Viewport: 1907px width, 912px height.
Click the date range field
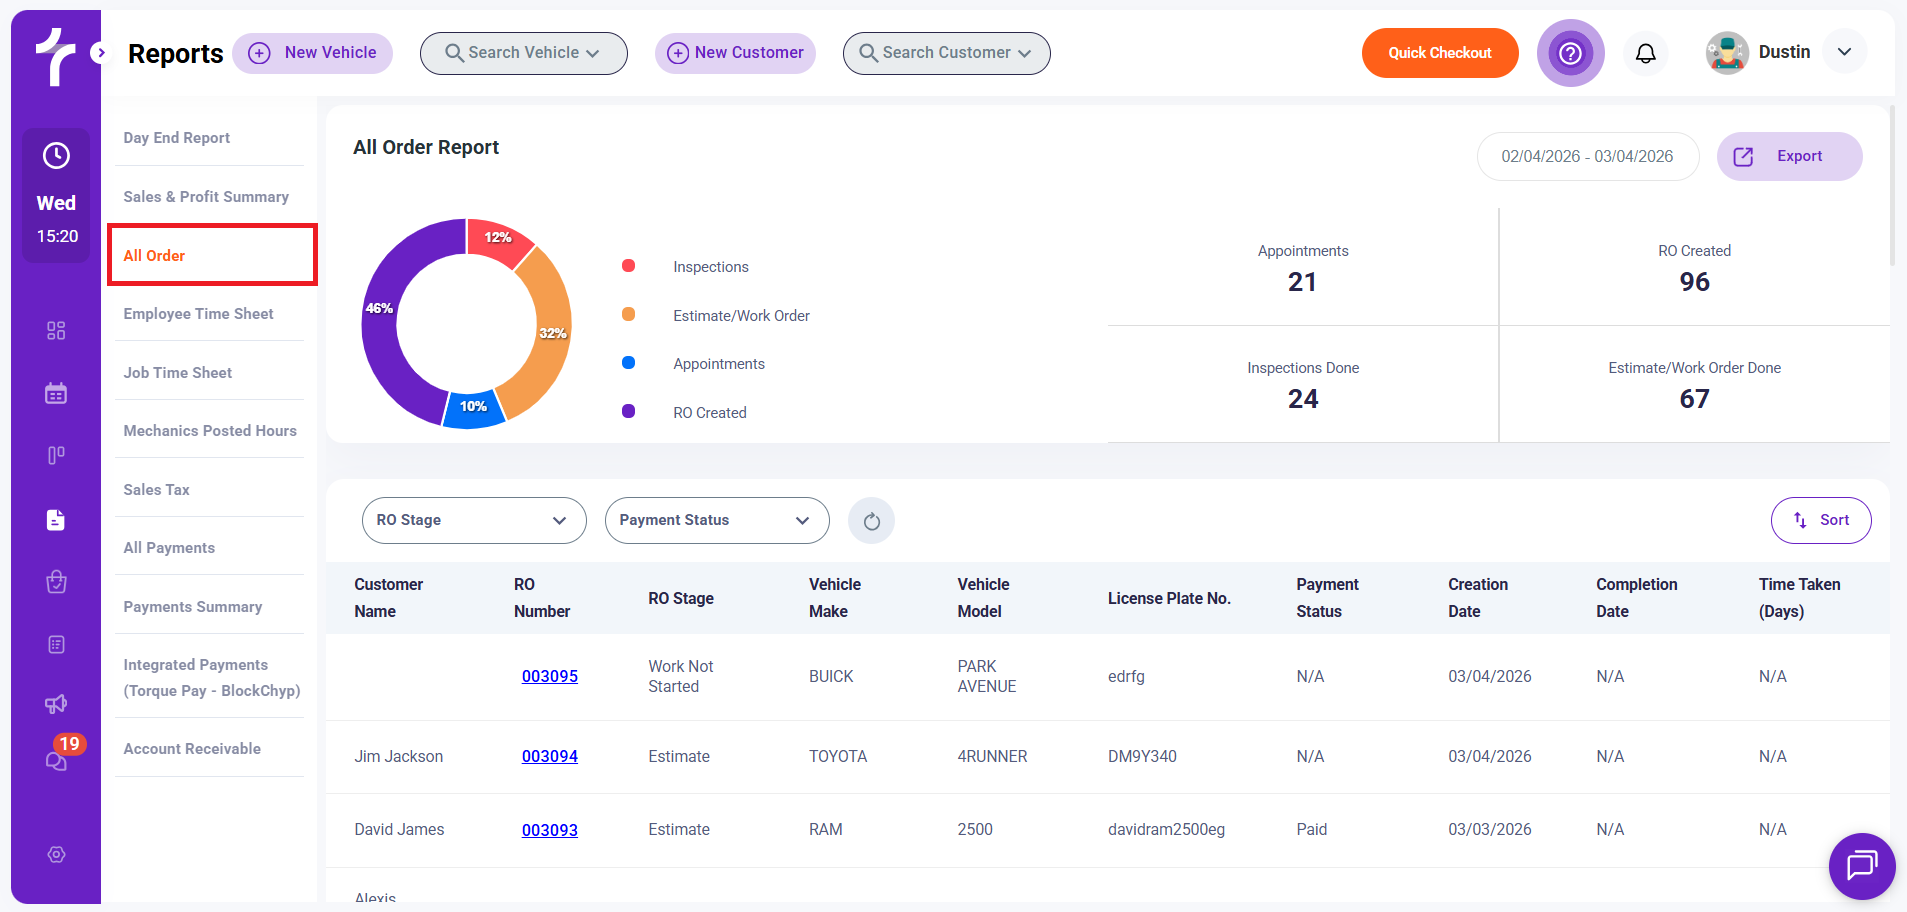[1586, 157]
